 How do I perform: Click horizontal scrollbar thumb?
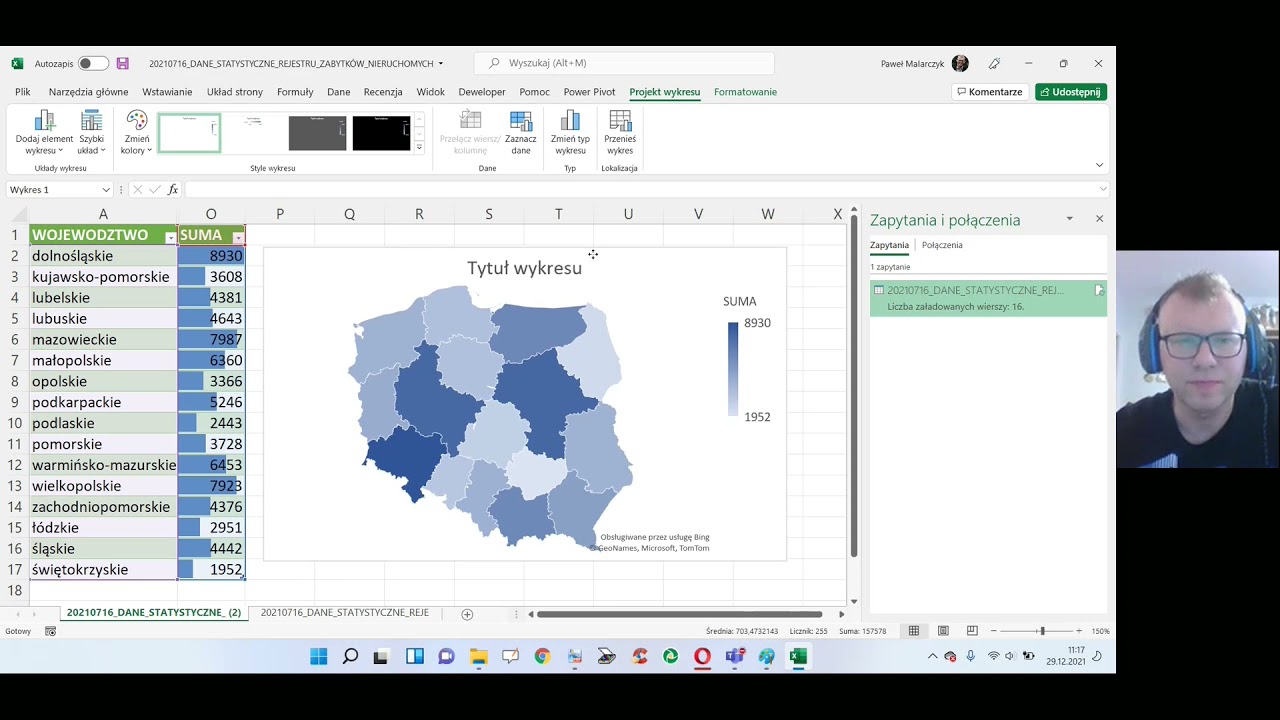pos(679,614)
